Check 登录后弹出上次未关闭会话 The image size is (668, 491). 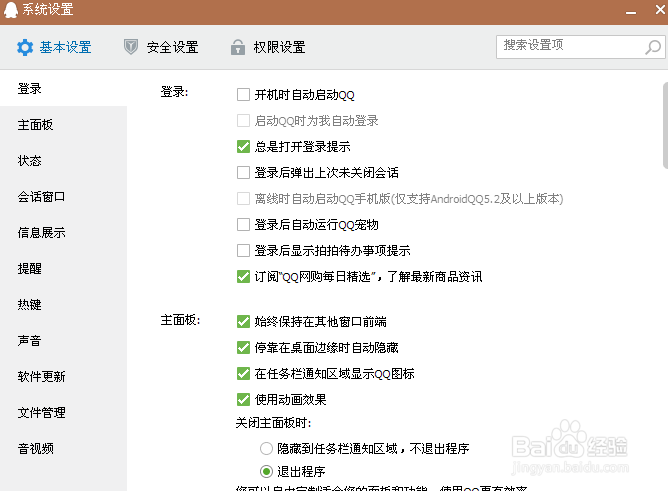(x=243, y=172)
